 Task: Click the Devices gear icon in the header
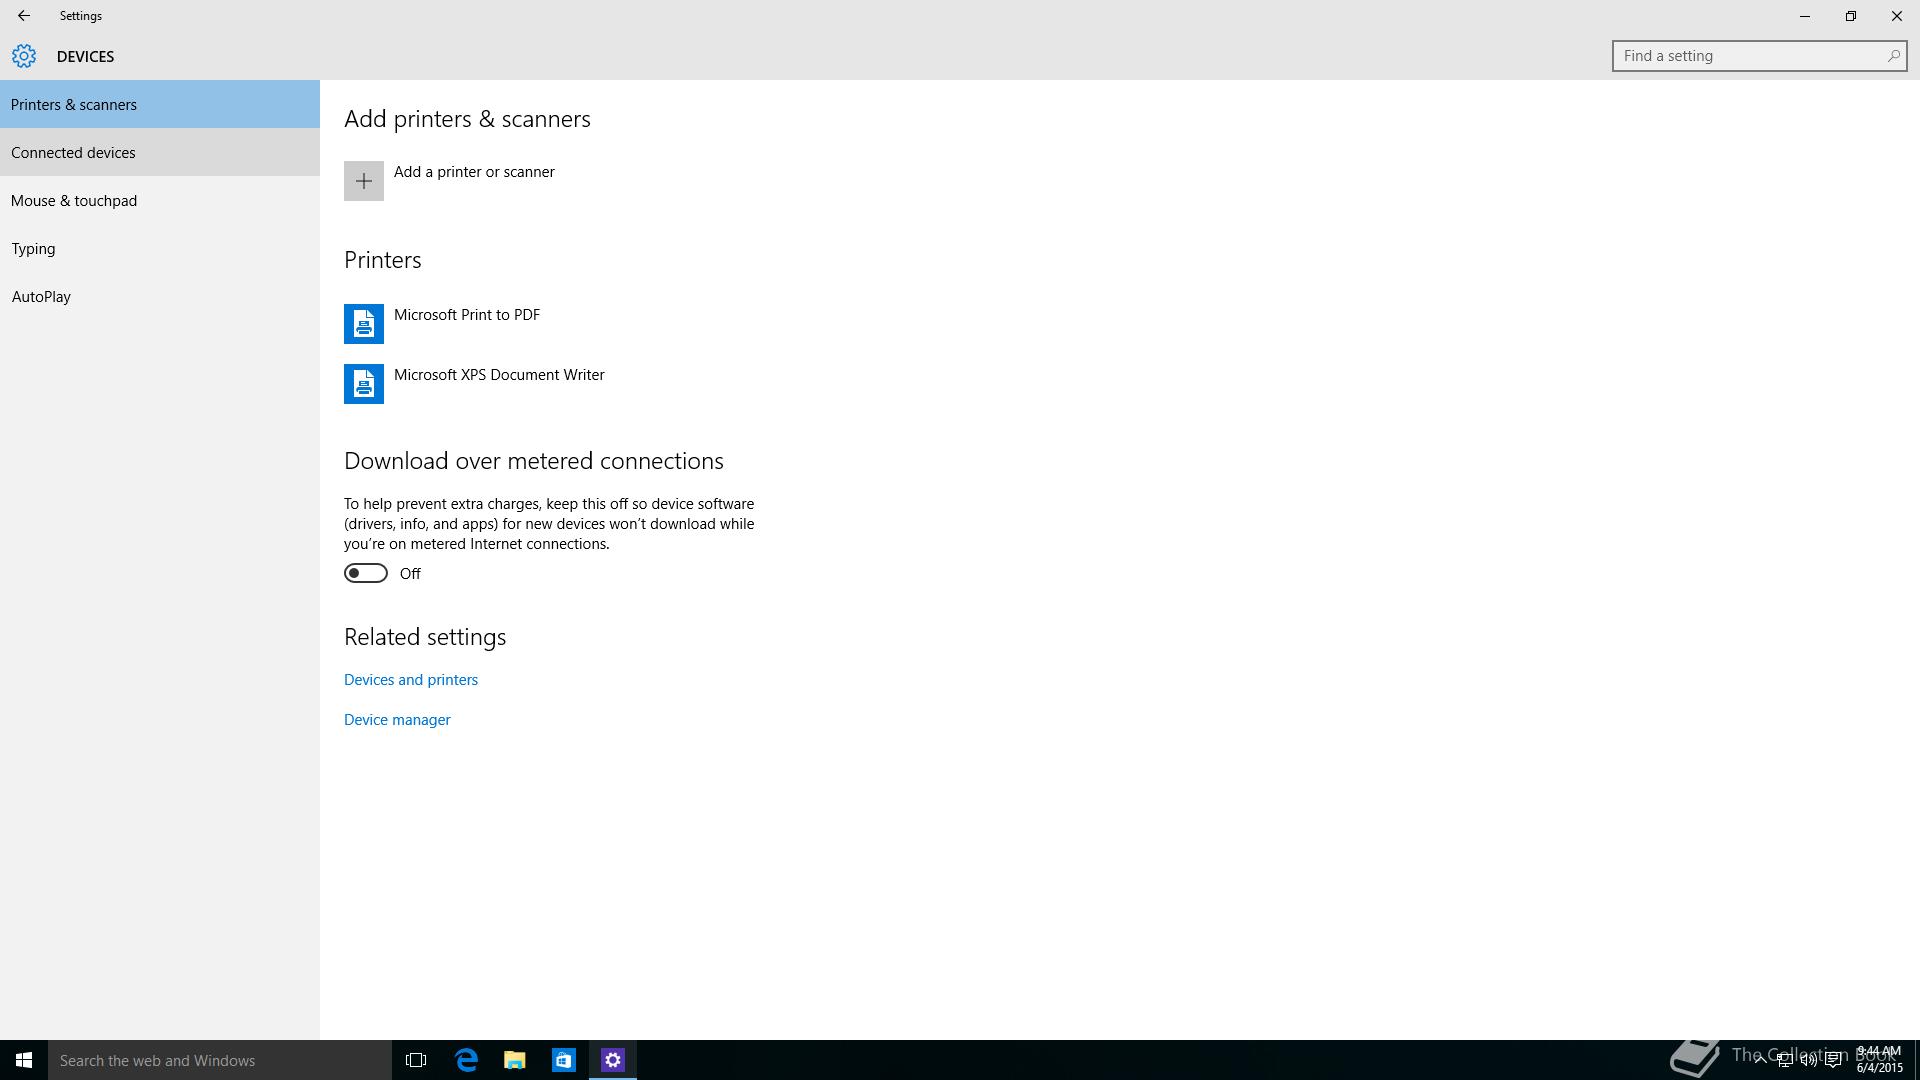24,56
